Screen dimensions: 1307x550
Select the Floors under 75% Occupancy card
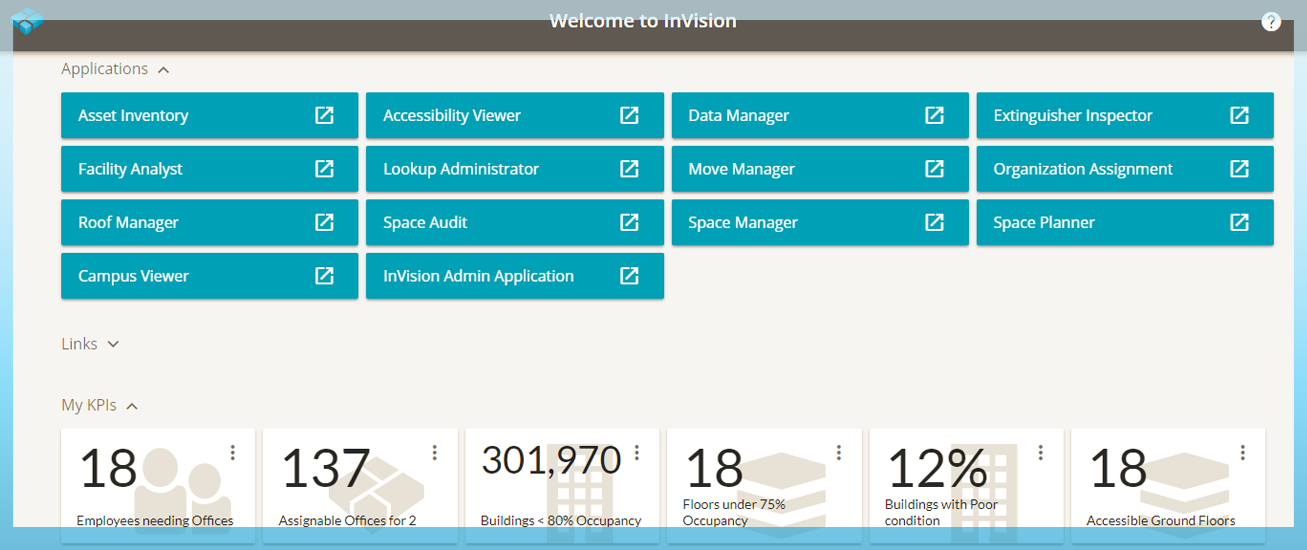coord(764,487)
